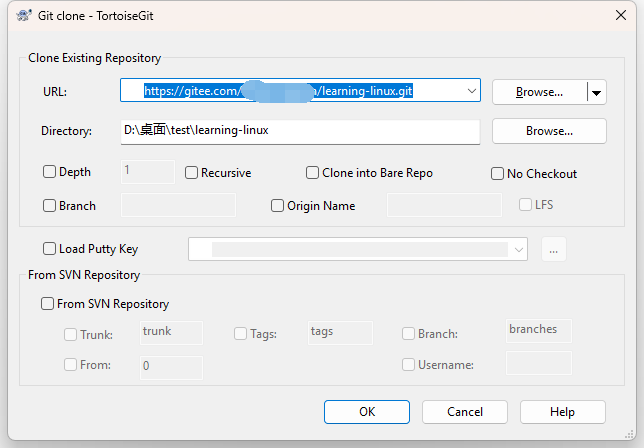Enable the No Checkout option

pos(497,174)
